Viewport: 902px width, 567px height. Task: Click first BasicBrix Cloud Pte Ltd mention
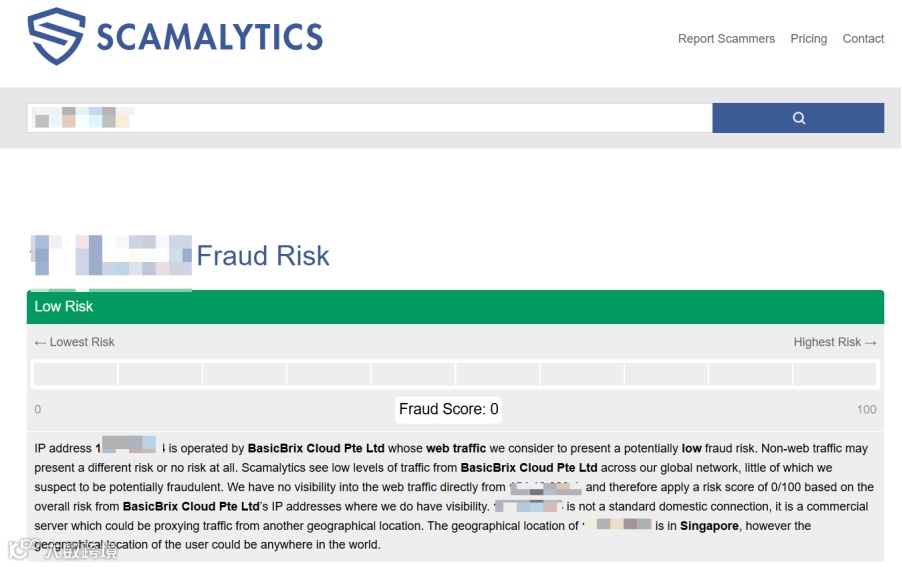click(x=316, y=449)
